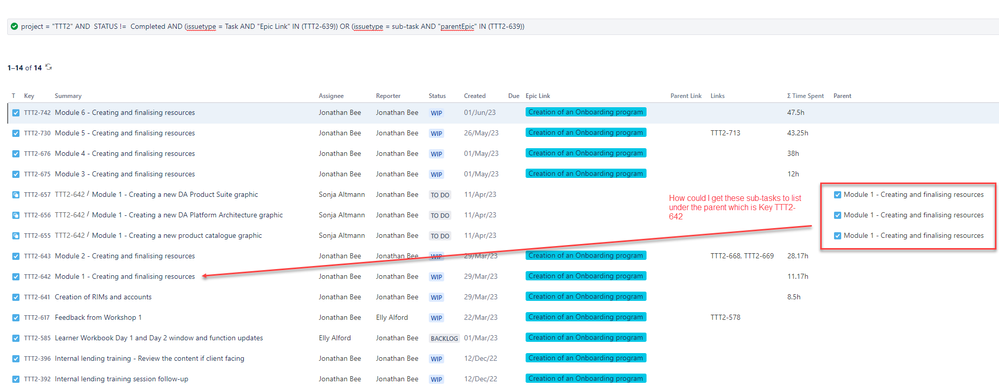Viewport: 999px width, 385px height.
Task: Open issue key TTT2-643
Action: (37, 256)
